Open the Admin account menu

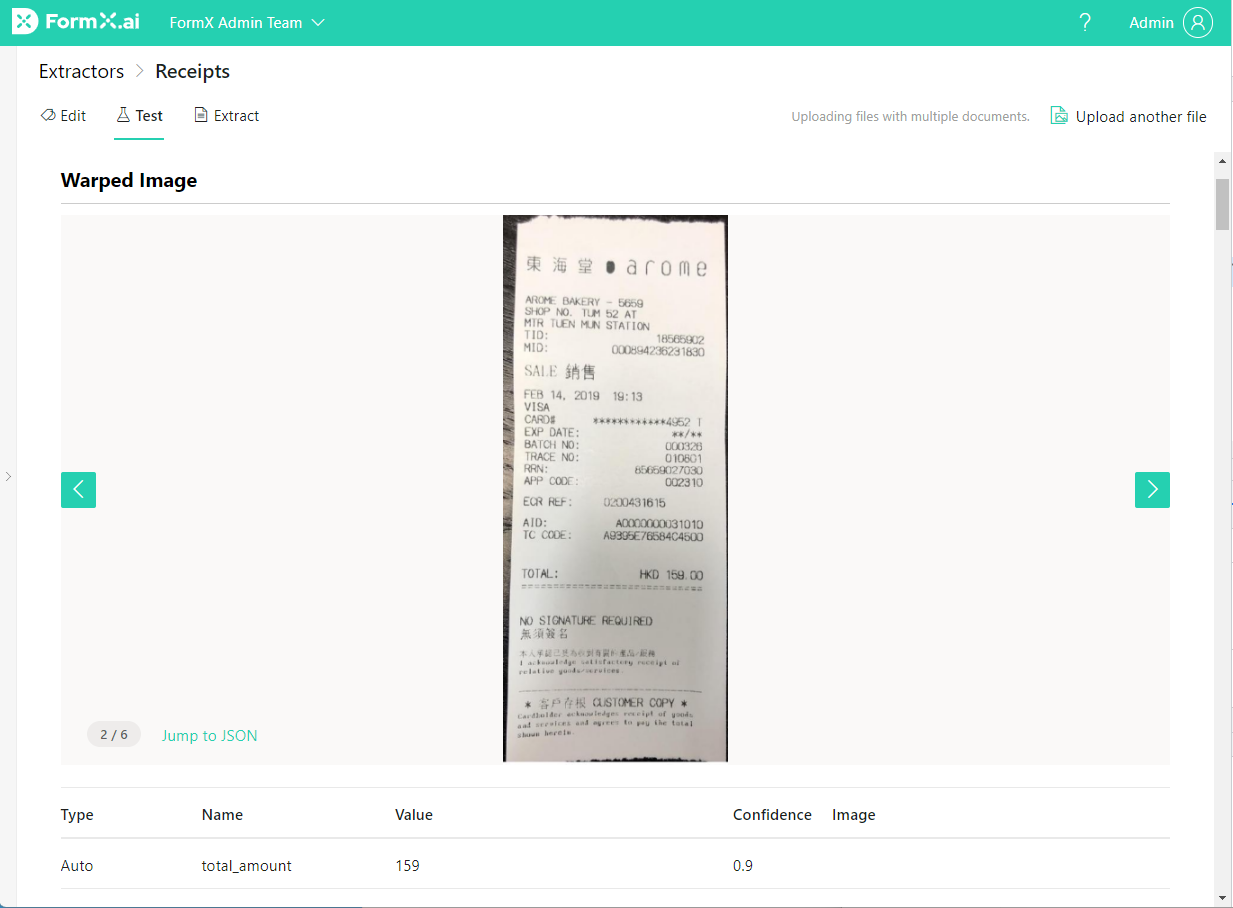click(1170, 22)
